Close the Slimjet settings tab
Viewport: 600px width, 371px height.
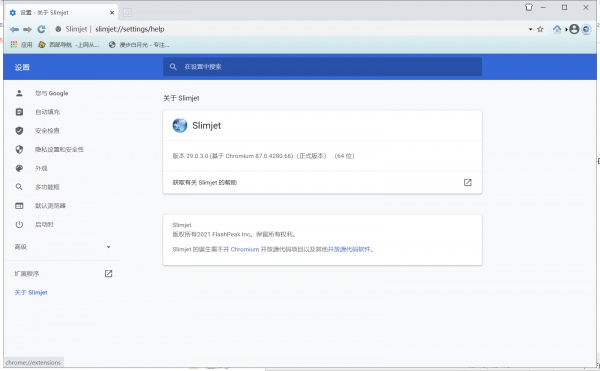(112, 13)
